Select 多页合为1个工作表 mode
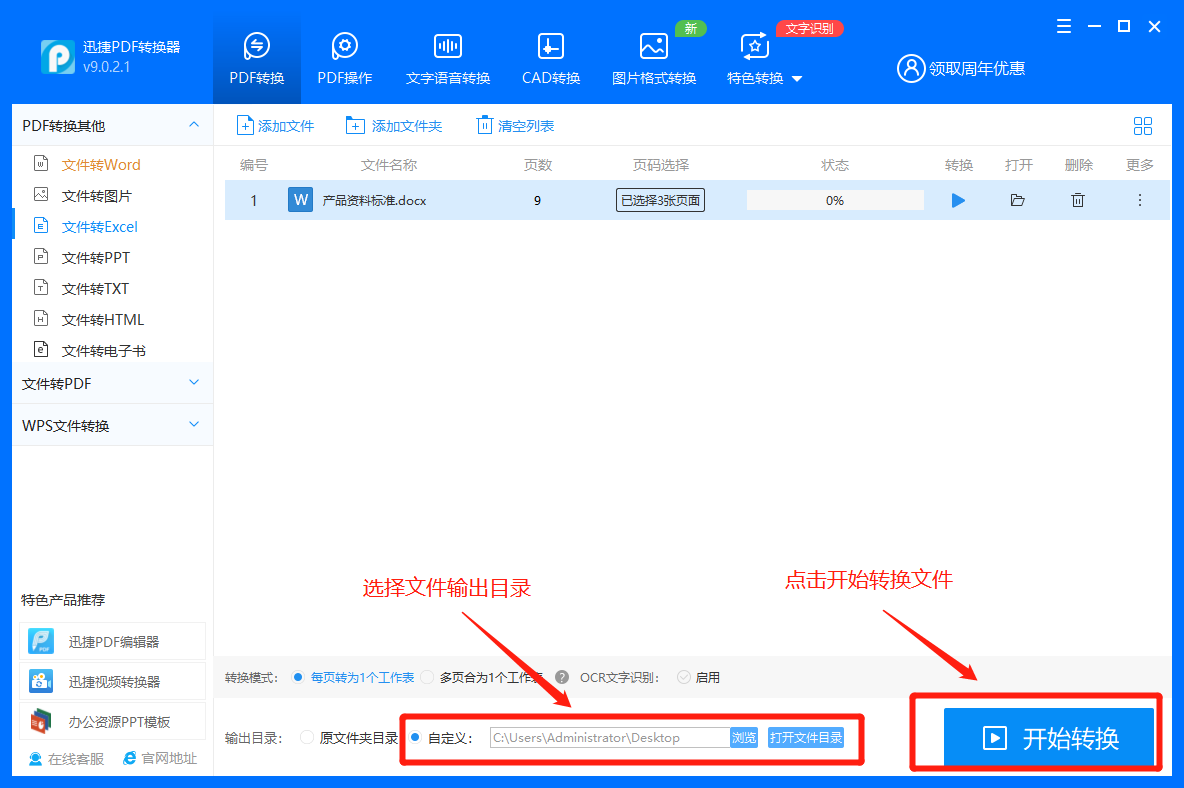The image size is (1184, 788). pos(427,677)
